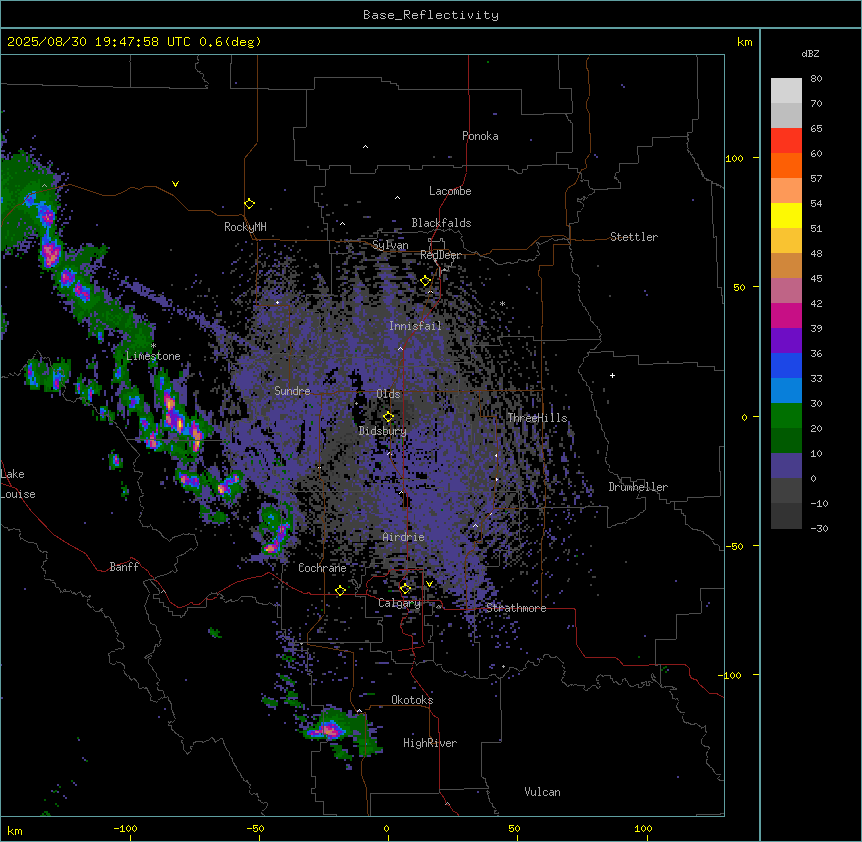Viewport: 862px width, 842px height.
Task: Click the white asterisk marker above Limestone
Action: click(153, 346)
